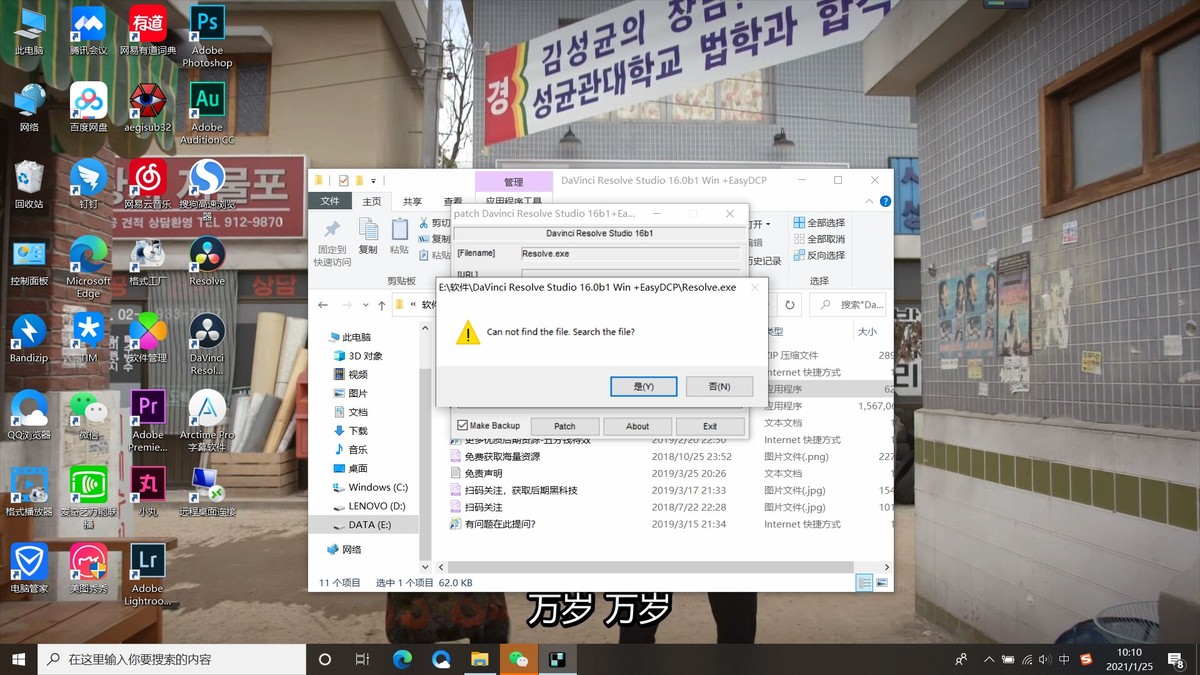This screenshot has width=1200, height=675.
Task: Switch to the 共享 ribbon tab
Action: (413, 201)
